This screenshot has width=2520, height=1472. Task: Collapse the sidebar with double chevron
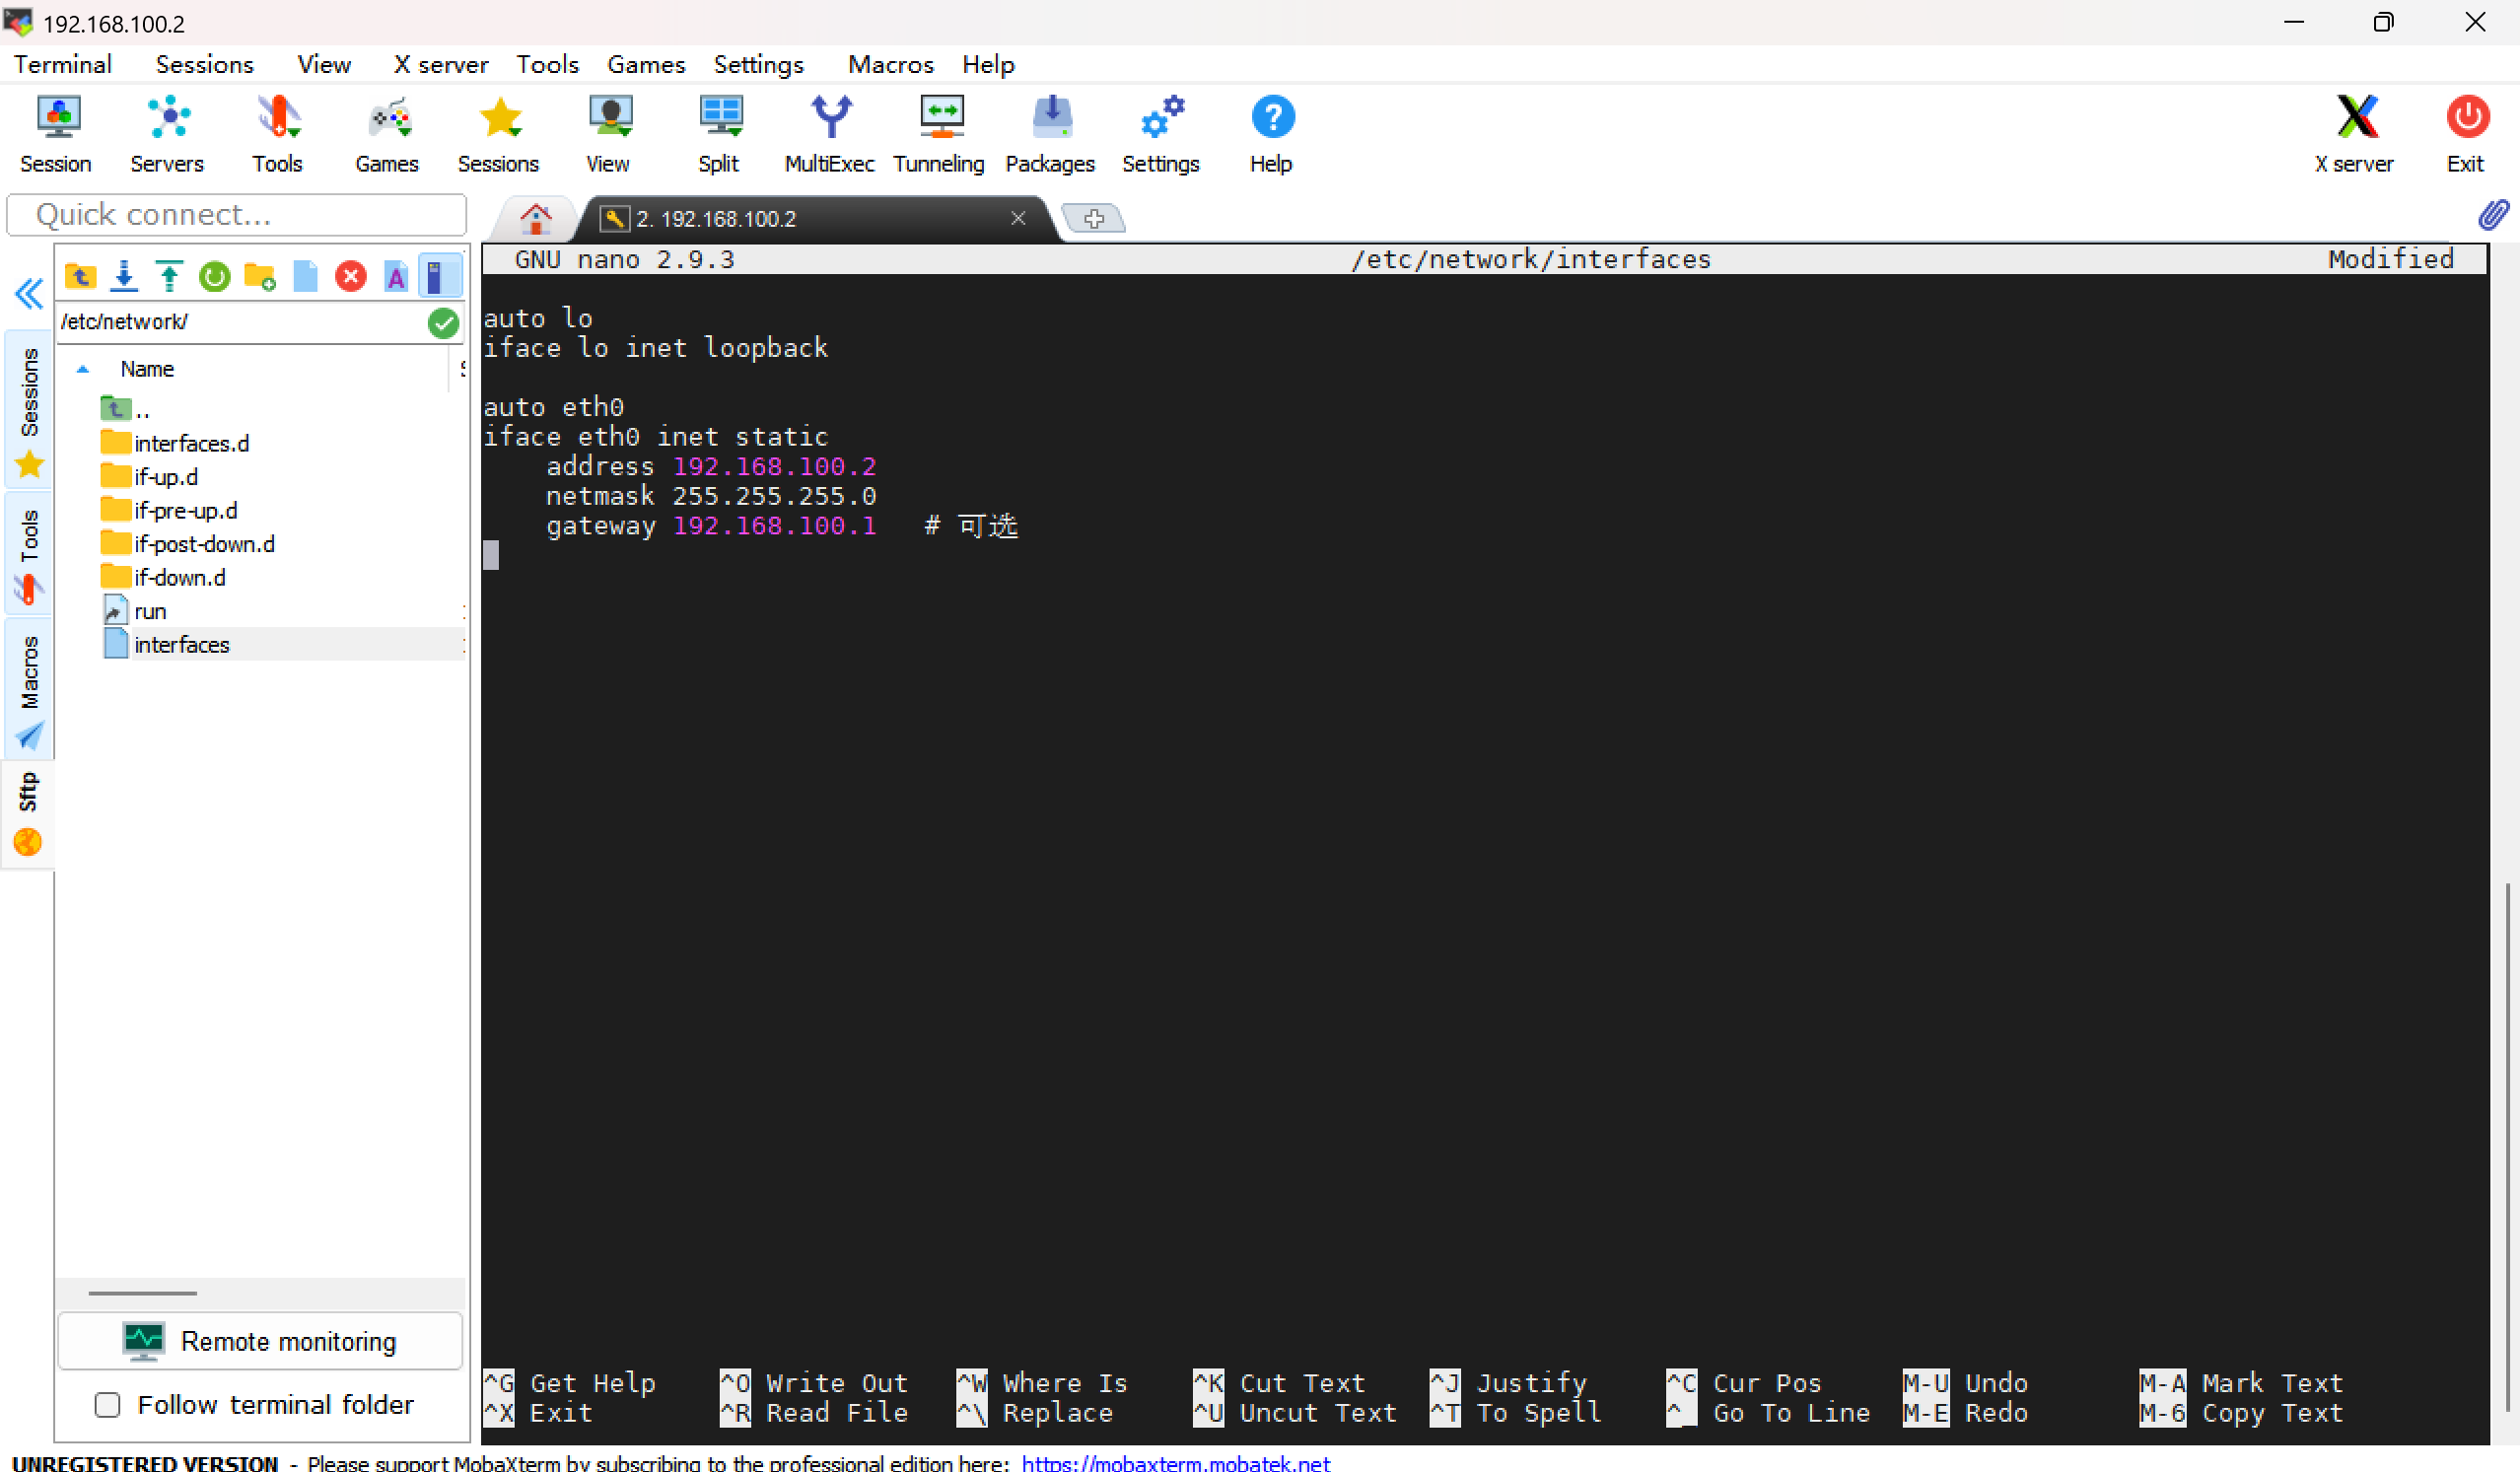(x=29, y=294)
